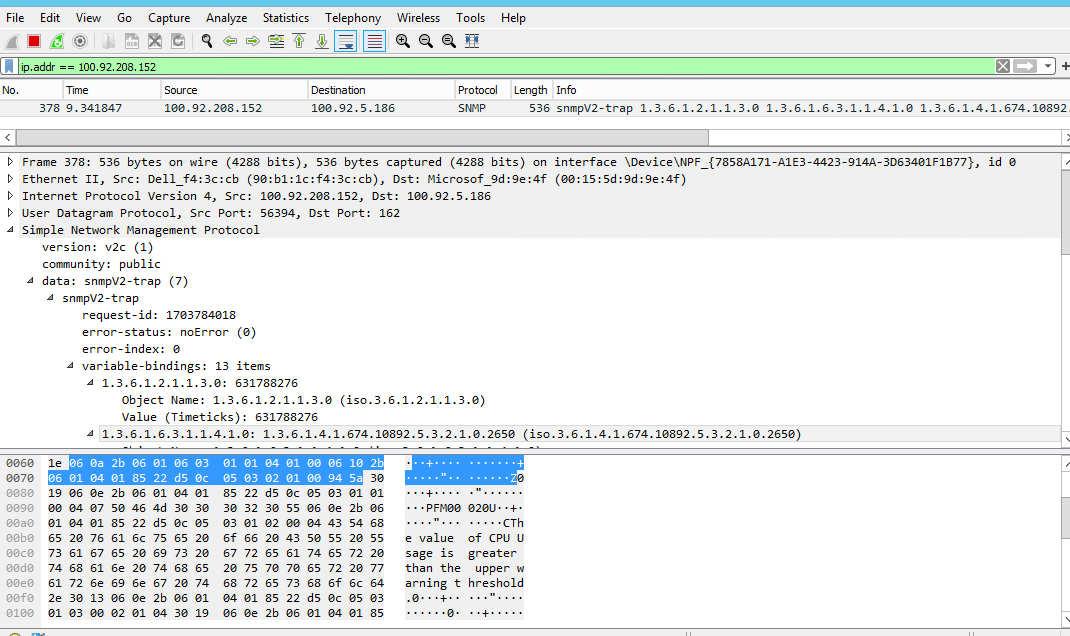Image resolution: width=1070 pixels, height=636 pixels.
Task: Click the restart current capture icon
Action: coord(57,40)
